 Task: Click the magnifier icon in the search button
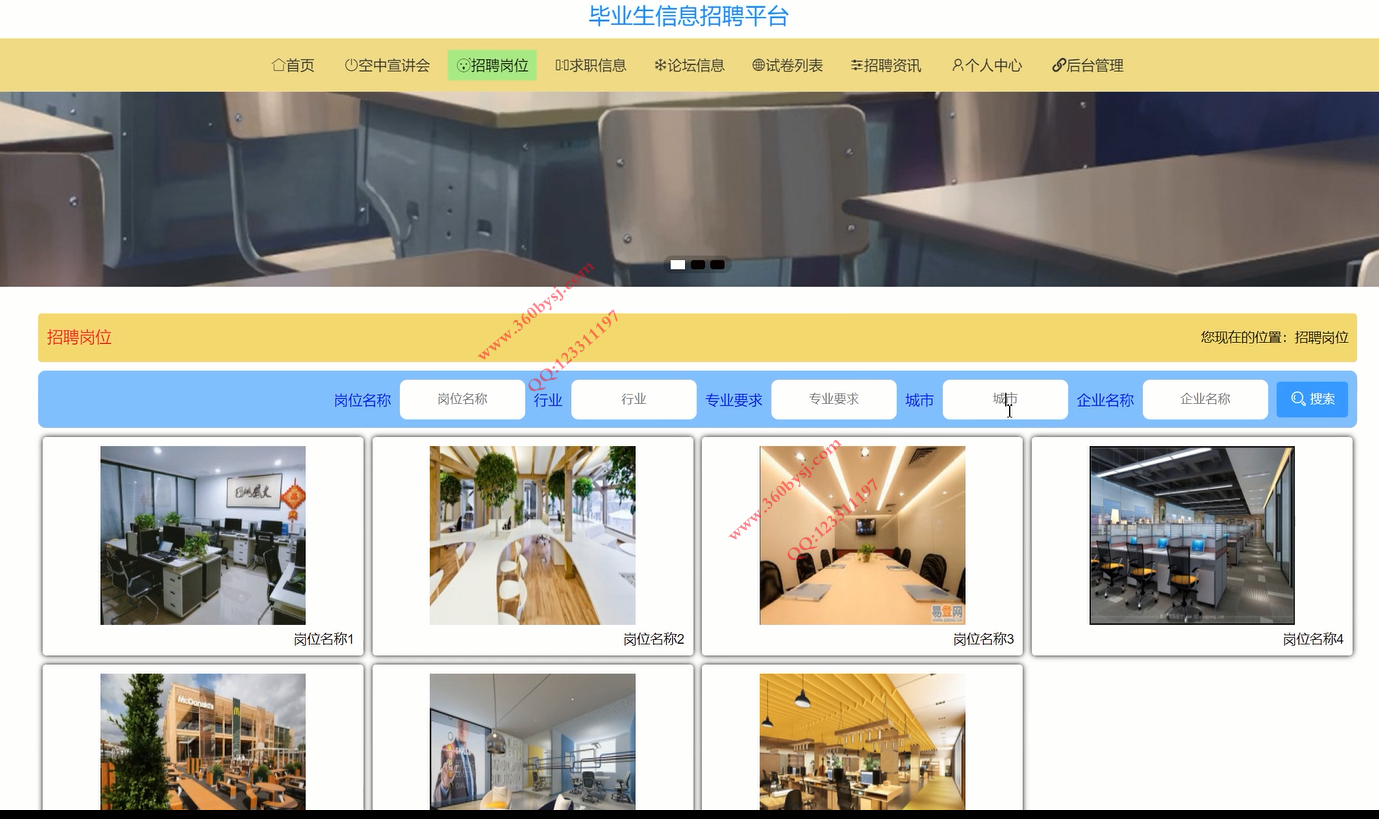tap(1298, 399)
